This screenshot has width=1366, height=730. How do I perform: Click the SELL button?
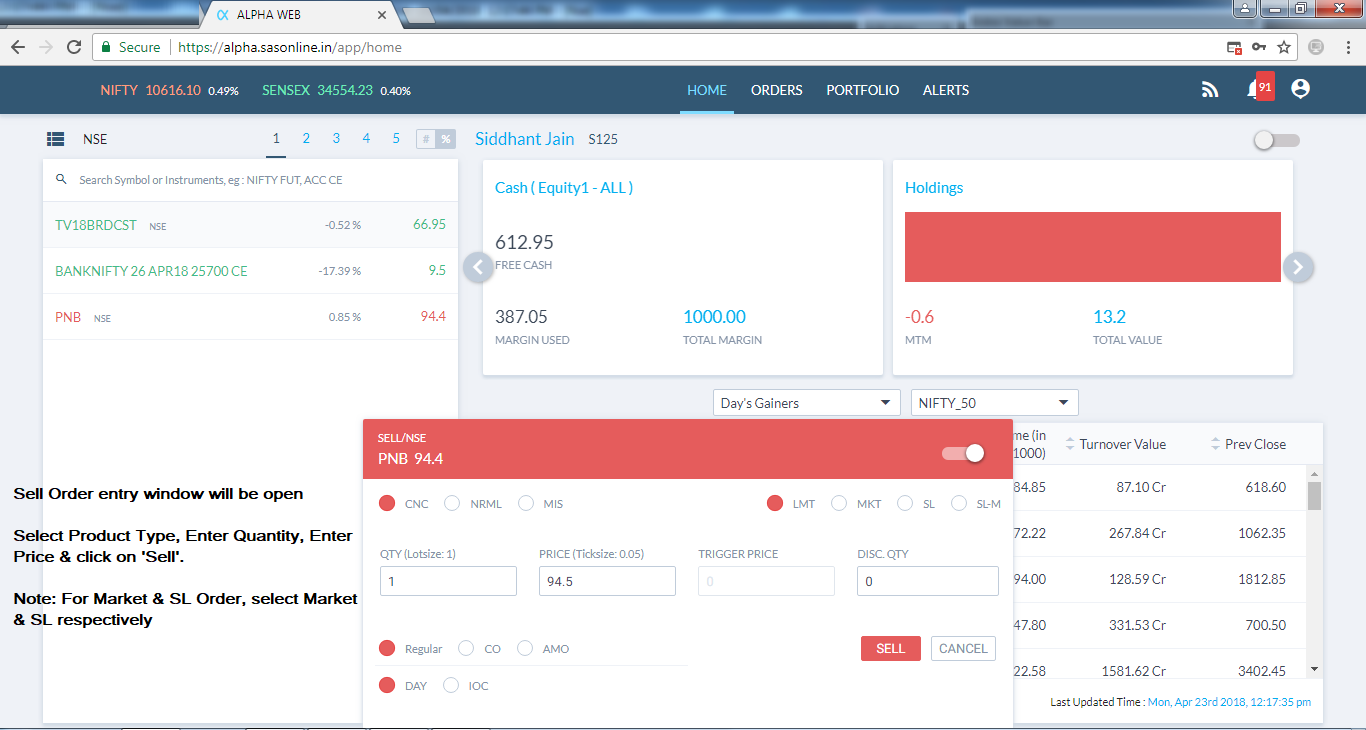(890, 648)
